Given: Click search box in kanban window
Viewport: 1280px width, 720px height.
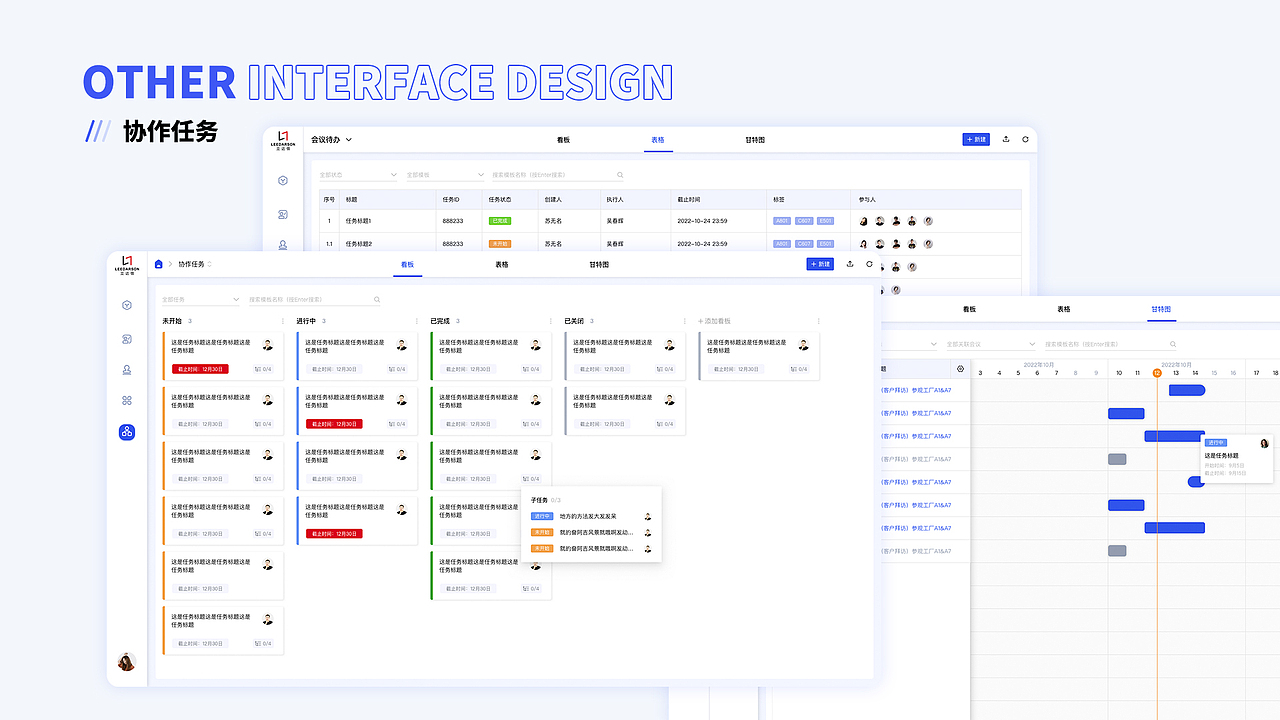Looking at the screenshot, I should point(315,299).
